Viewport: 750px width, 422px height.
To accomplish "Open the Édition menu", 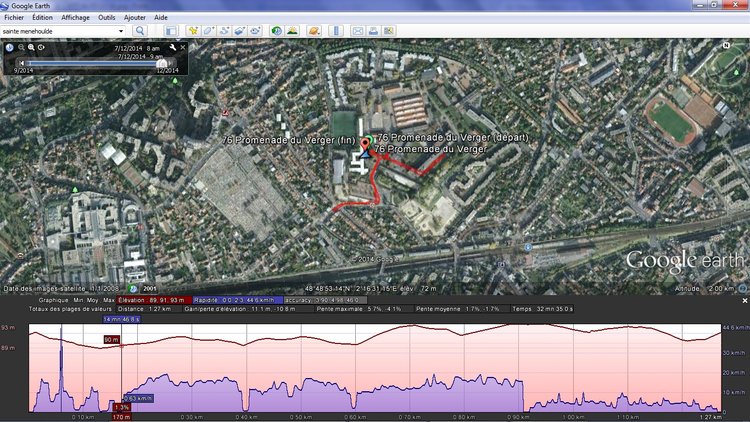I will click(x=43, y=17).
